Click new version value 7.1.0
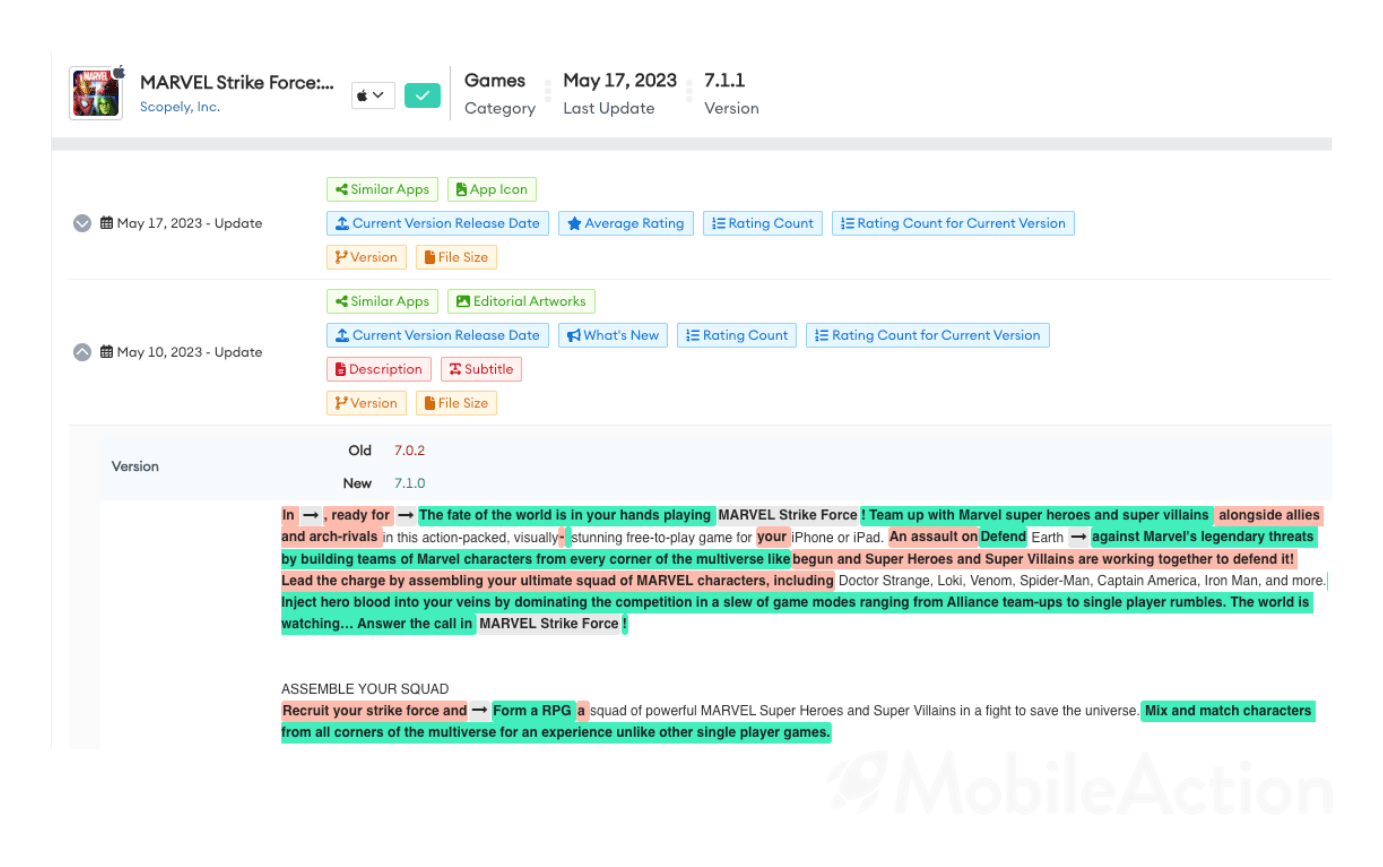 pyautogui.click(x=409, y=483)
